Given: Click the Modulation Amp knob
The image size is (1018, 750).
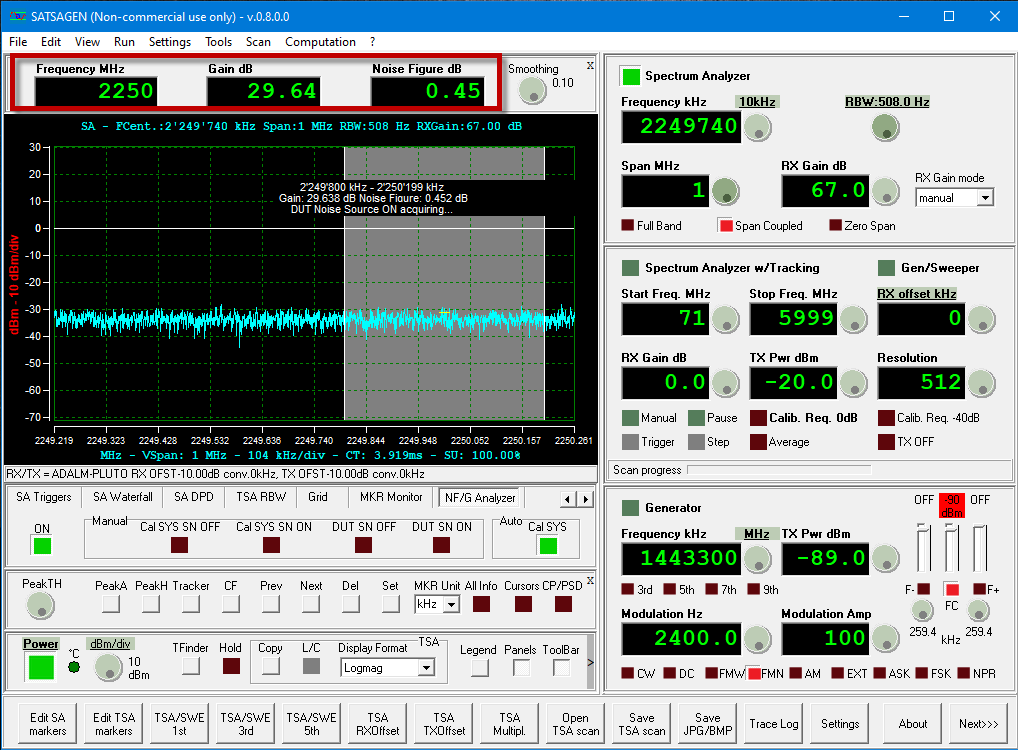Looking at the screenshot, I should coord(886,639).
